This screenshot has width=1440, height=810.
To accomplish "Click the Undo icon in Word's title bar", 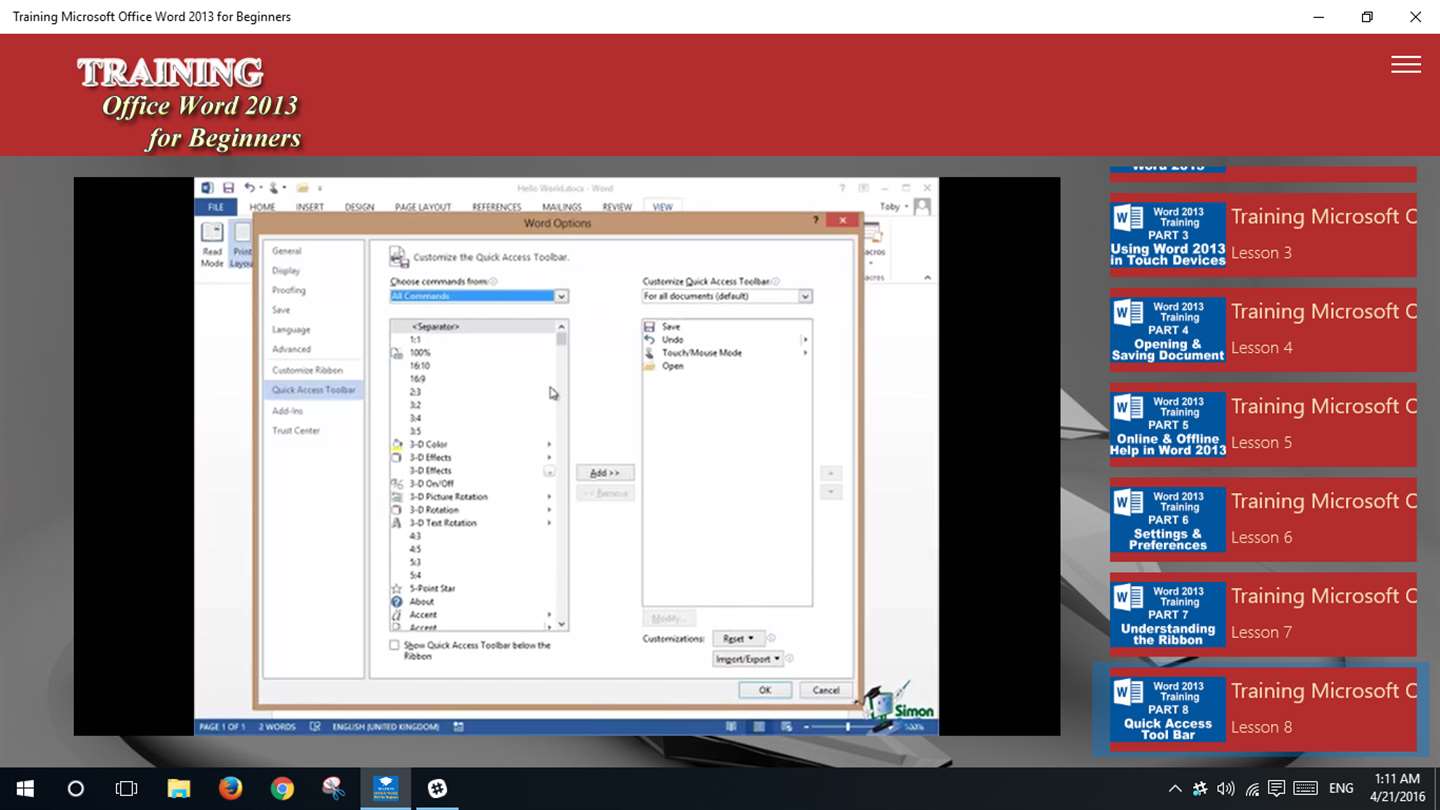I will coord(249,188).
